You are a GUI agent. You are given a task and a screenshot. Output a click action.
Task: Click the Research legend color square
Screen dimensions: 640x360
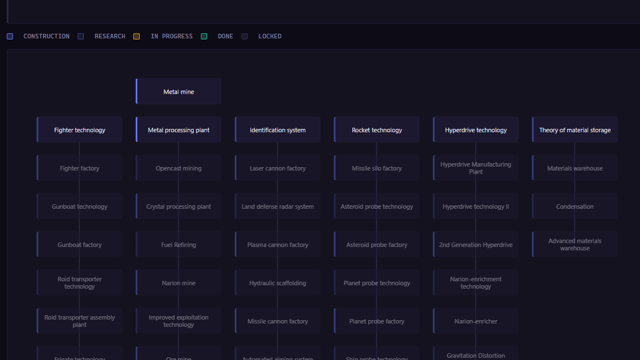[81, 36]
